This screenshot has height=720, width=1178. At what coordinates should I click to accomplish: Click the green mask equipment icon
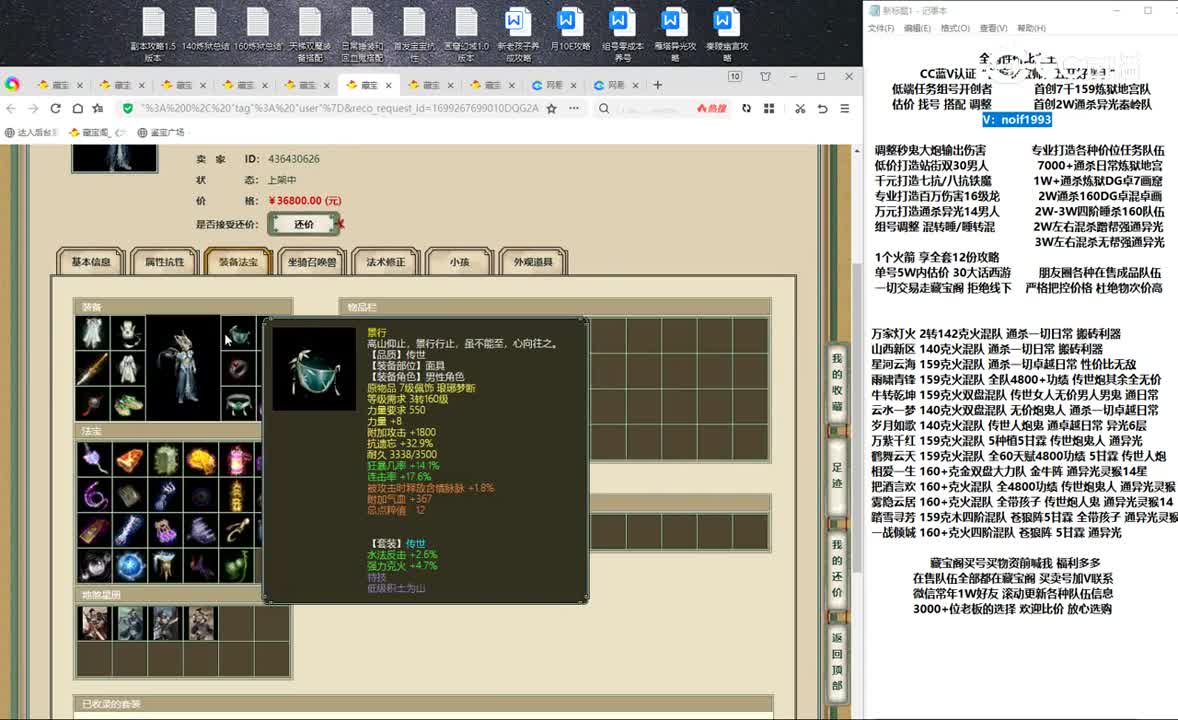pos(239,334)
